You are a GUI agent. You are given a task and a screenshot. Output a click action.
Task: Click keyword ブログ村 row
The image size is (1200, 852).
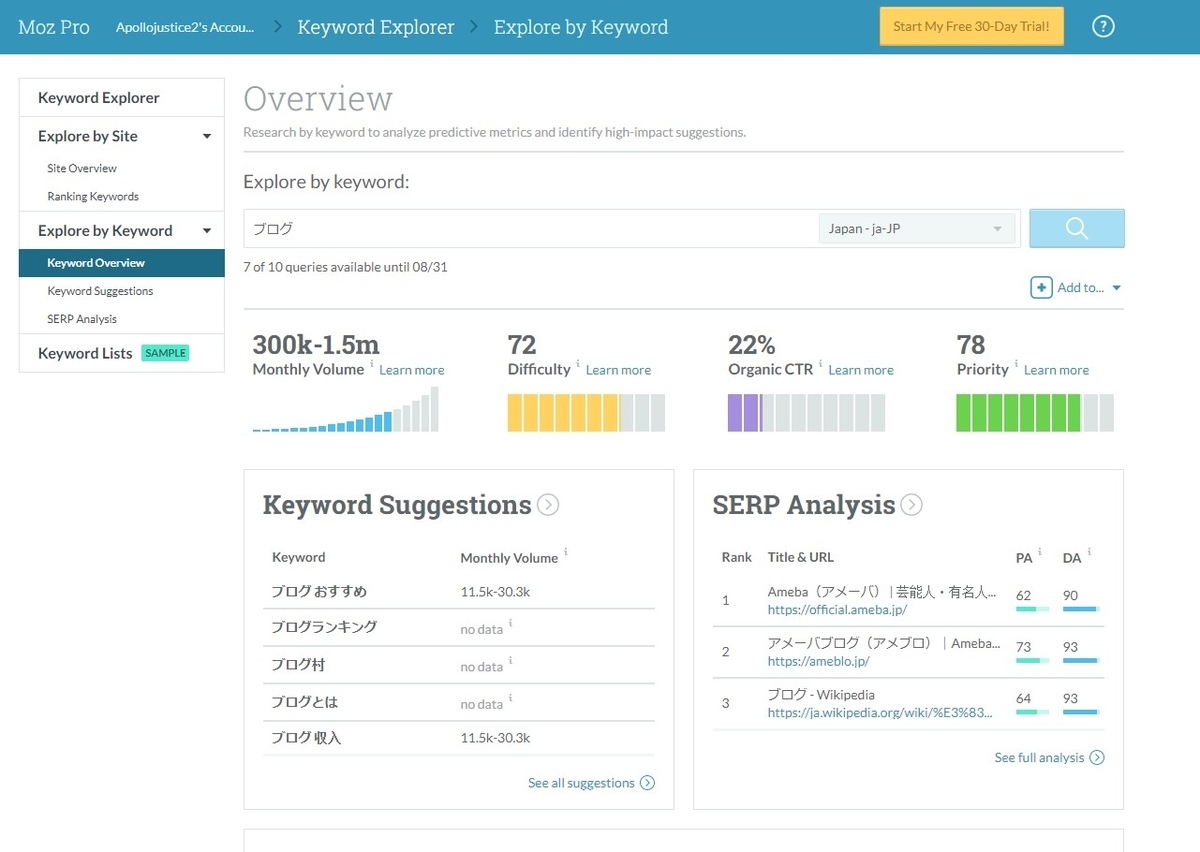click(459, 665)
